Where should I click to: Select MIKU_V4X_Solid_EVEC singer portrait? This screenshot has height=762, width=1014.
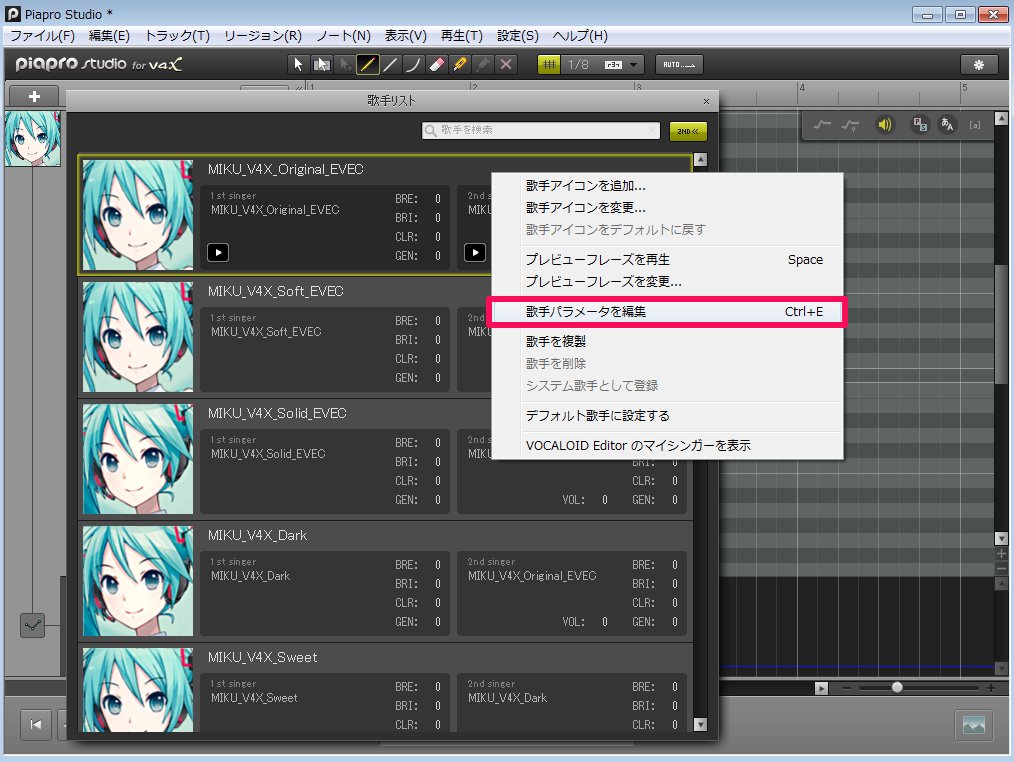click(138, 459)
